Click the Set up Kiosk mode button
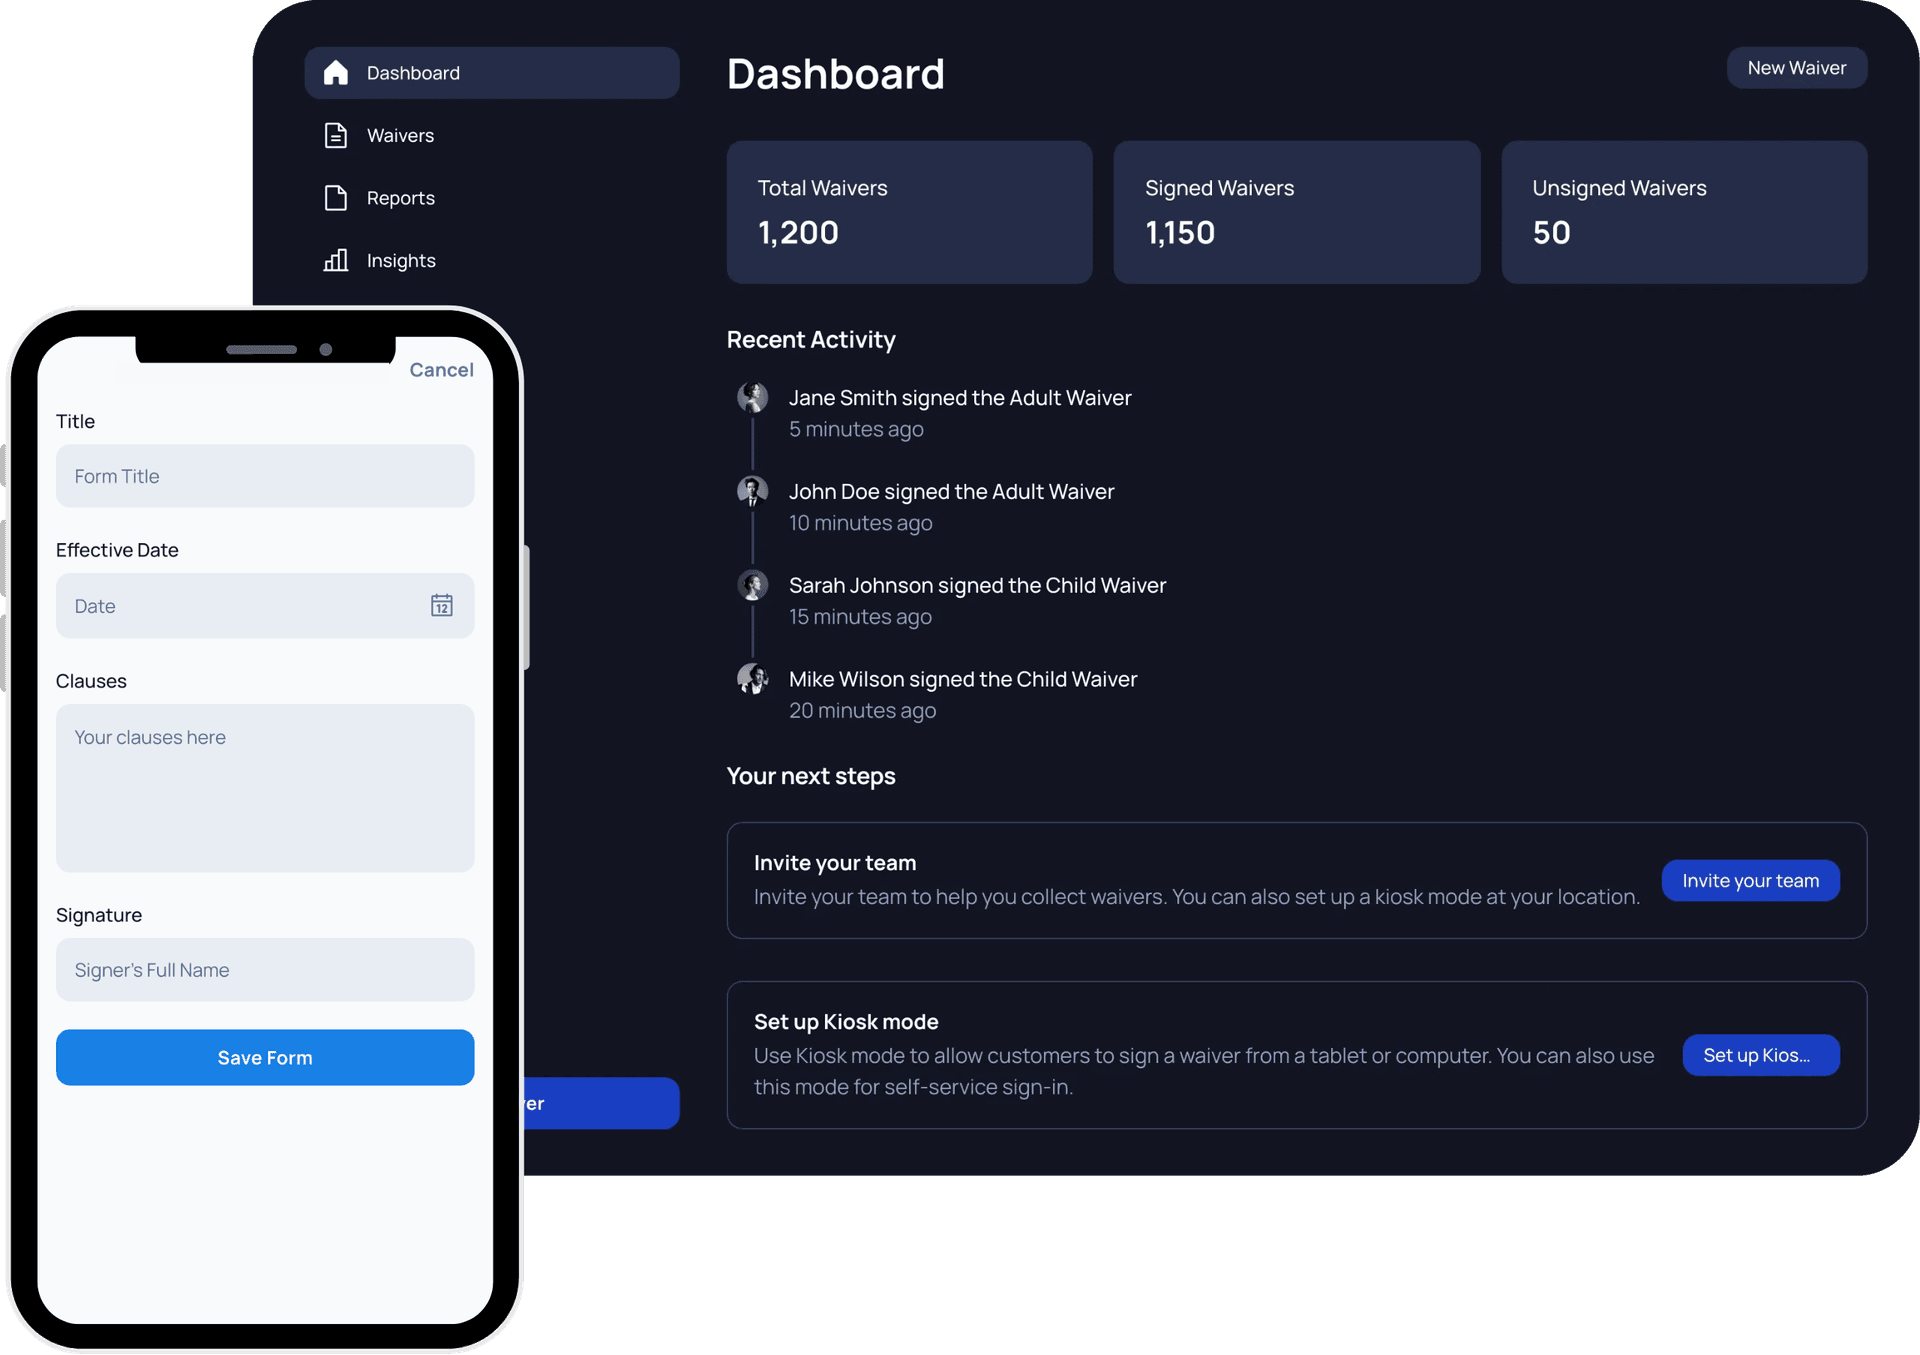Viewport: 1920px width, 1355px height. coord(1759,1054)
